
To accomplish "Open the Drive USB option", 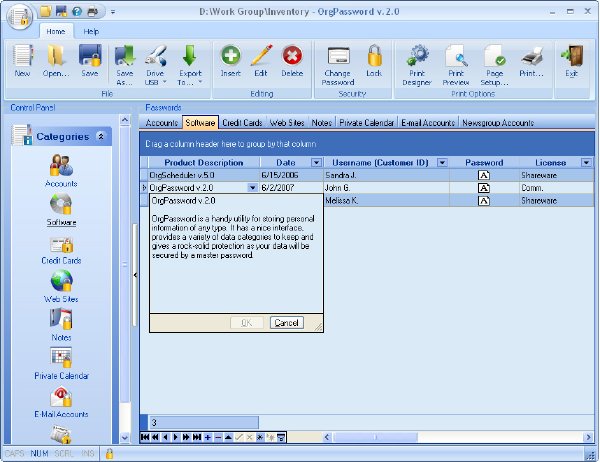I will click(x=155, y=65).
